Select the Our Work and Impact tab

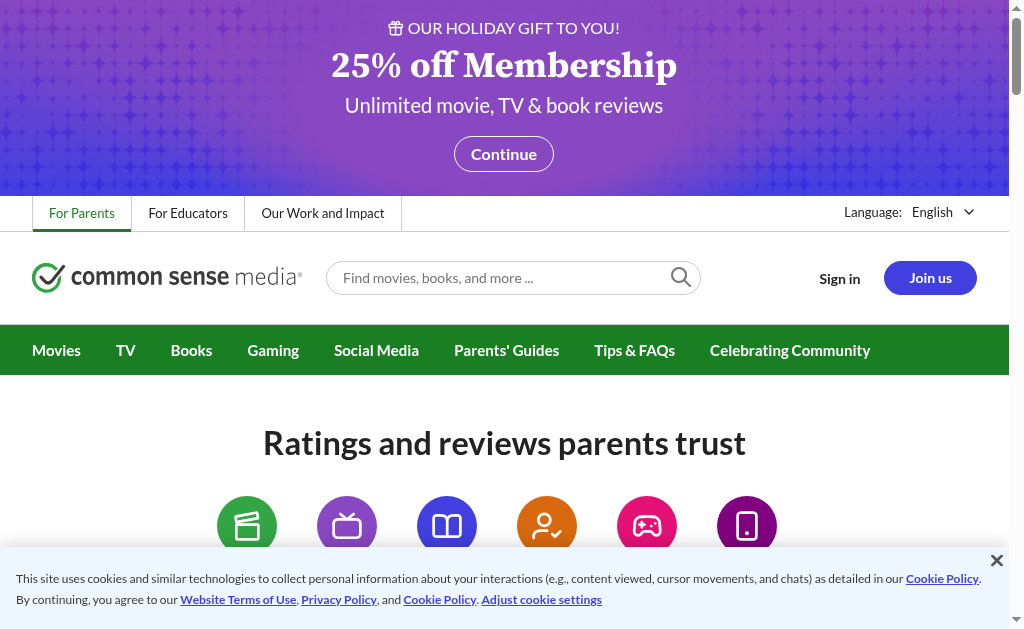pyautogui.click(x=323, y=213)
